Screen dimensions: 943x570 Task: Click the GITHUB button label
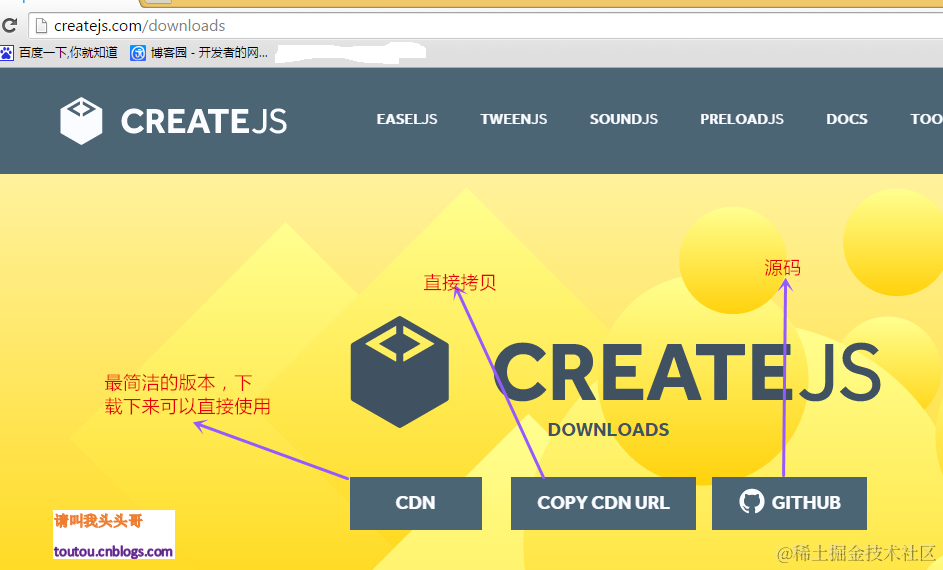(x=806, y=503)
